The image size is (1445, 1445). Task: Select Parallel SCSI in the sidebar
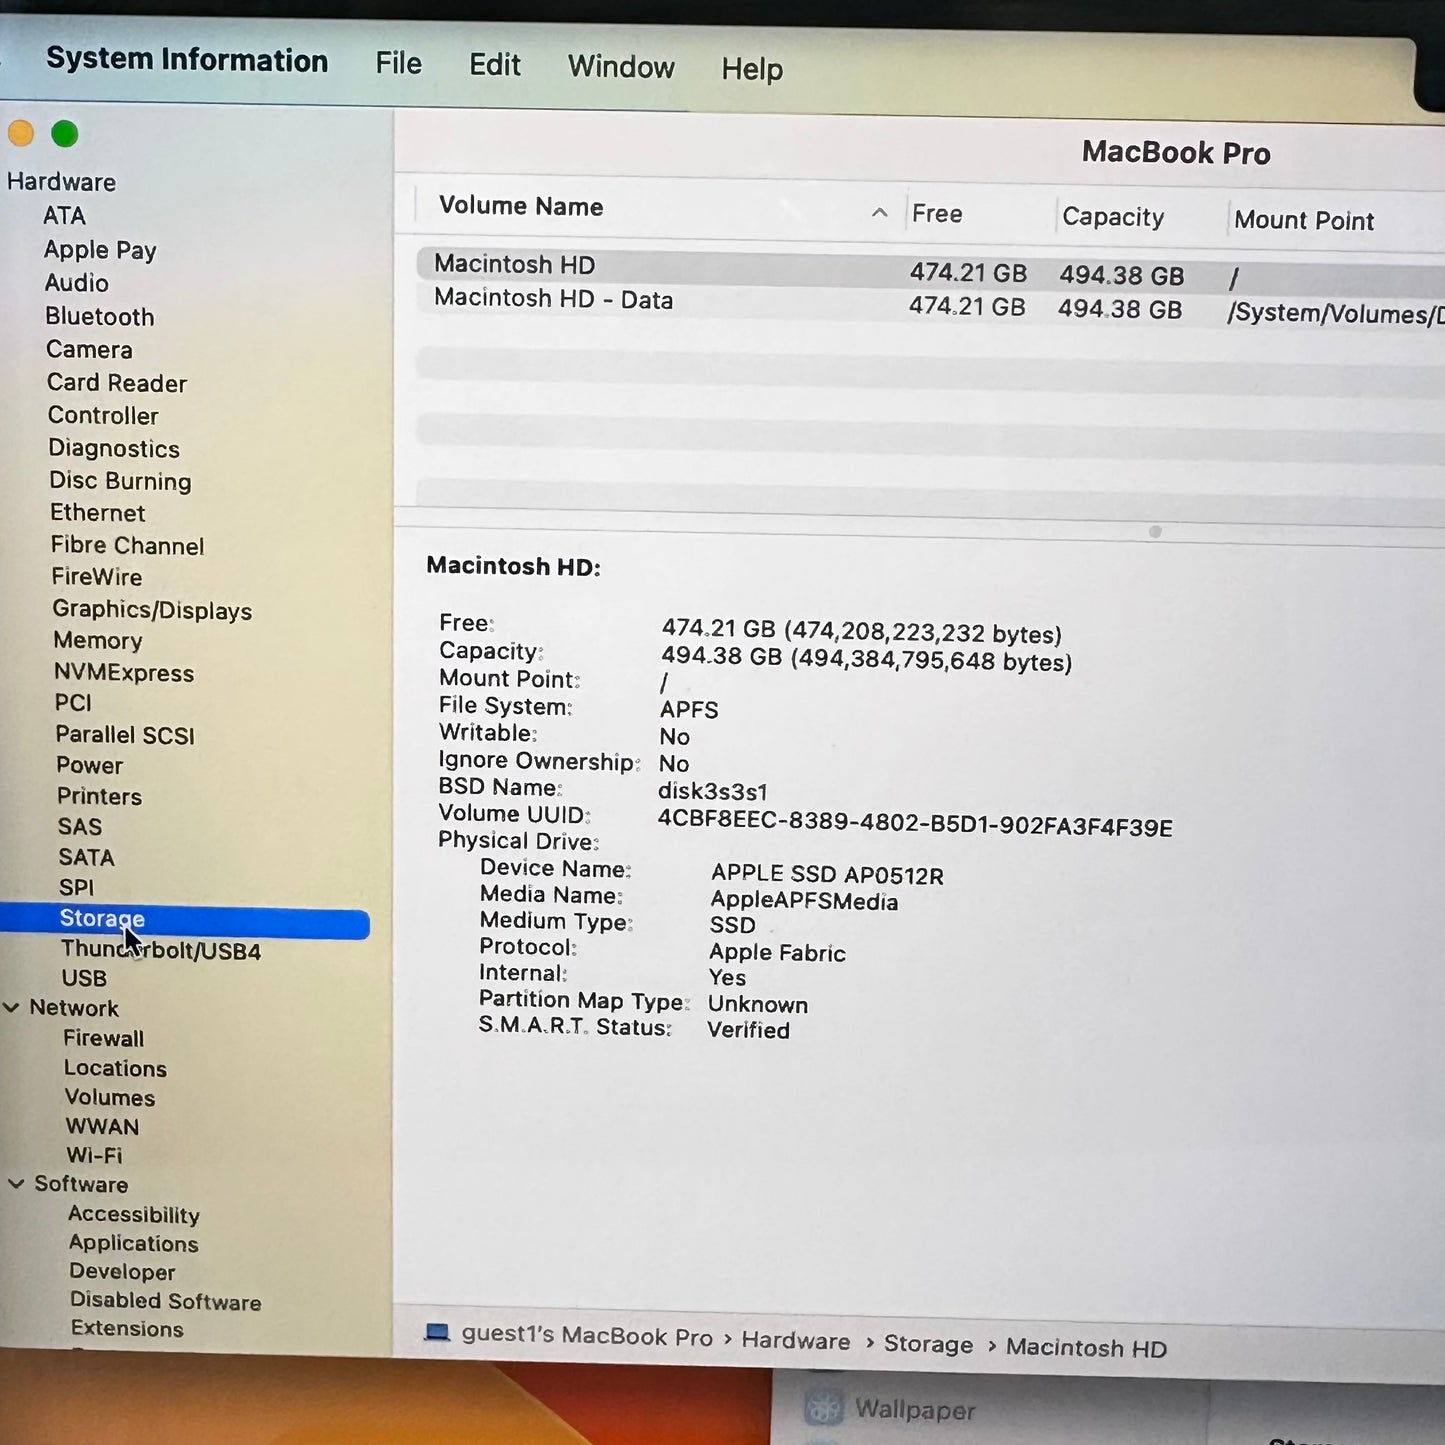[x=125, y=735]
